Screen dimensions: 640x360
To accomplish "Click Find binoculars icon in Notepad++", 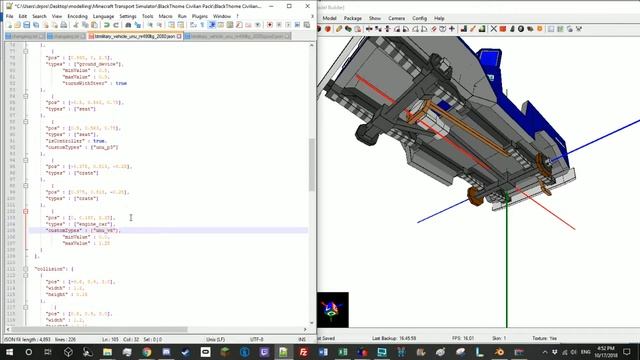I will coord(128,25).
